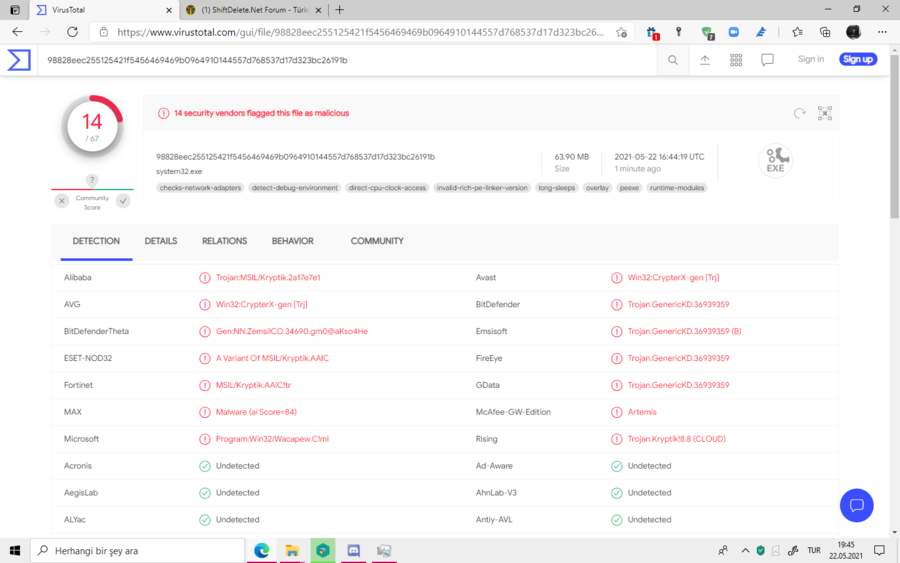The height and width of the screenshot is (563, 900).
Task: Switch to the BEHAVIOR tab
Action: click(x=293, y=241)
